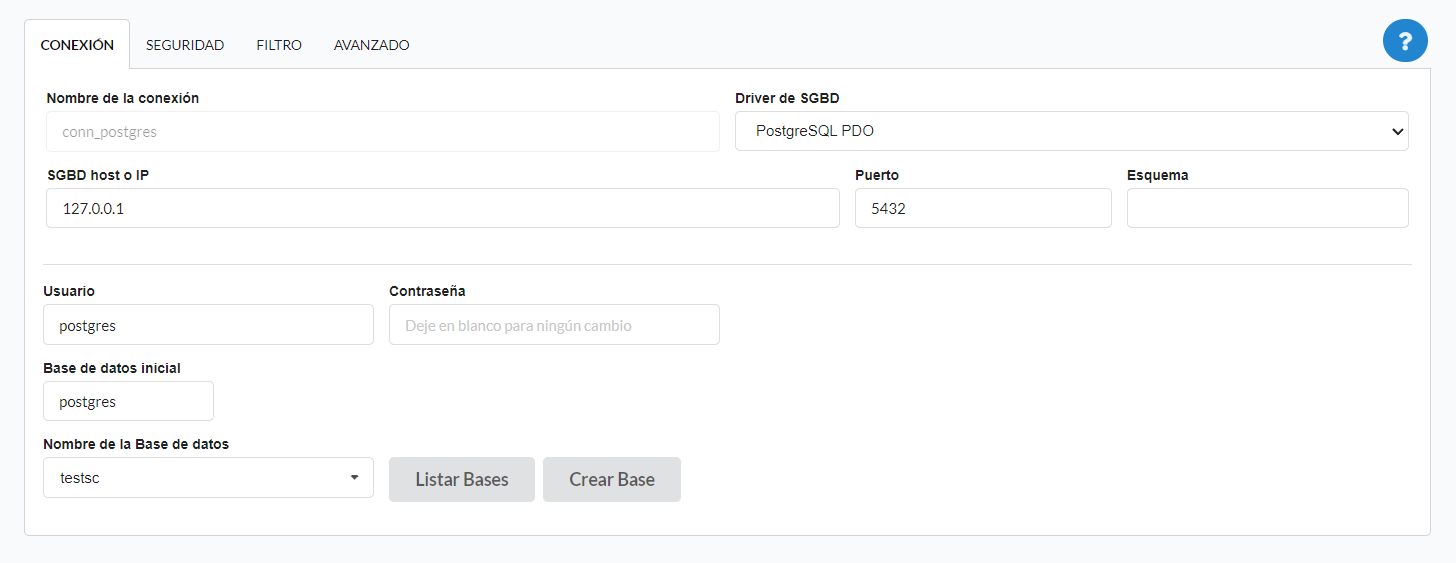Click the 'Nombre de la Base de datos' label

click(136, 444)
